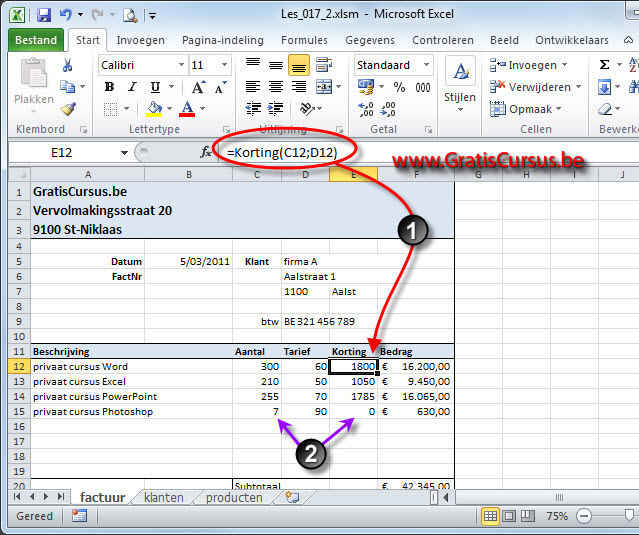This screenshot has height=535, width=639.
Task: Click the cell borders icon
Action: tap(110, 109)
